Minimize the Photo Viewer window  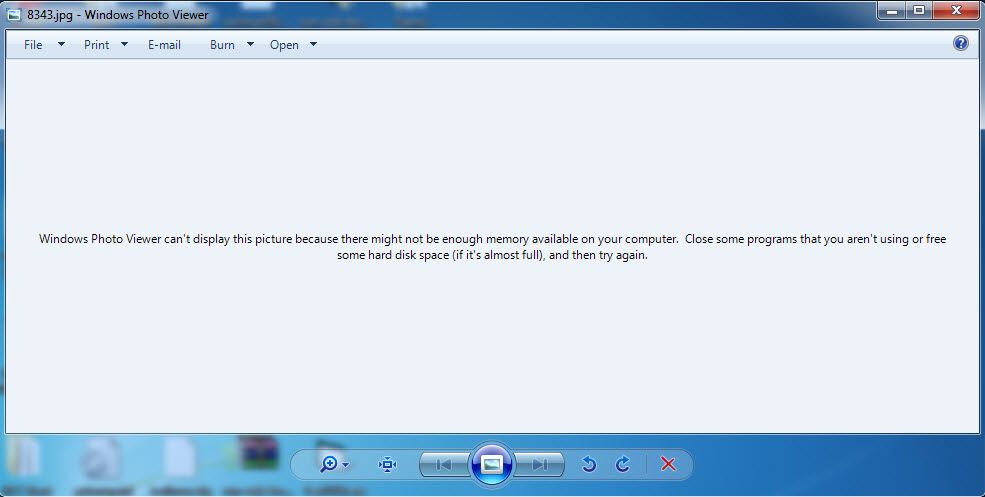891,11
